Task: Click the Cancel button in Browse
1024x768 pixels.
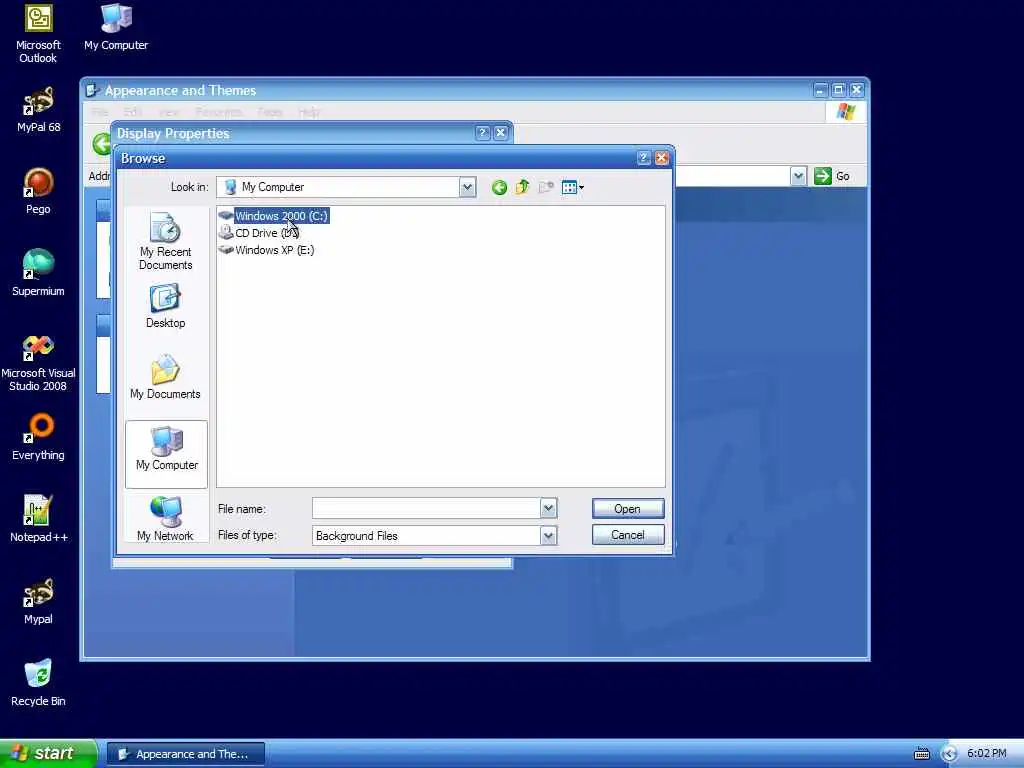Action: pyautogui.click(x=628, y=535)
